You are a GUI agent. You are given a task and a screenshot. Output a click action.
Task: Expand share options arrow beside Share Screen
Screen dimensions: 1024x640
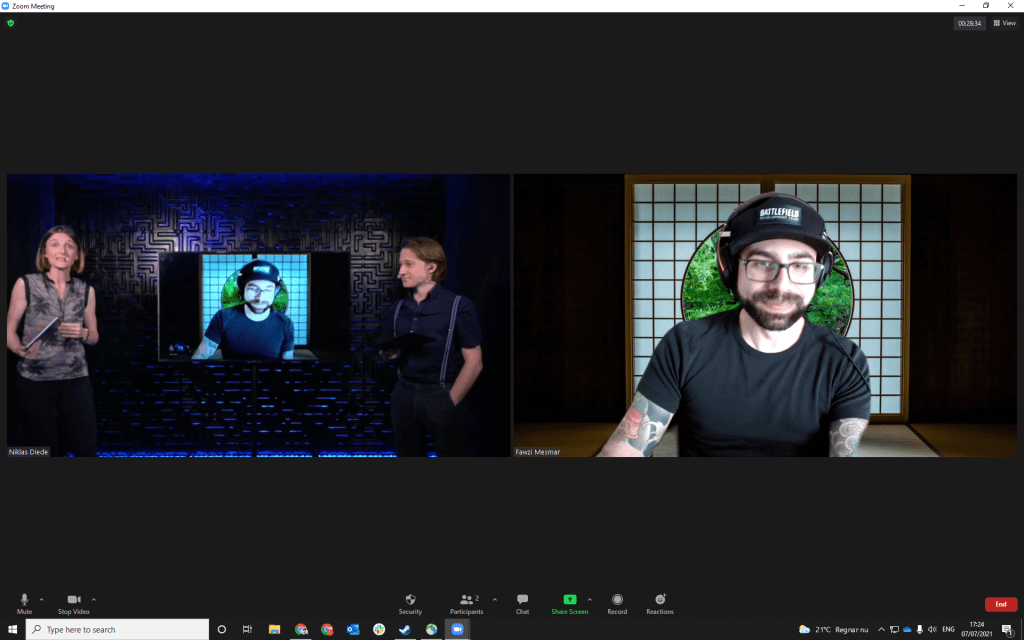pyautogui.click(x=590, y=599)
